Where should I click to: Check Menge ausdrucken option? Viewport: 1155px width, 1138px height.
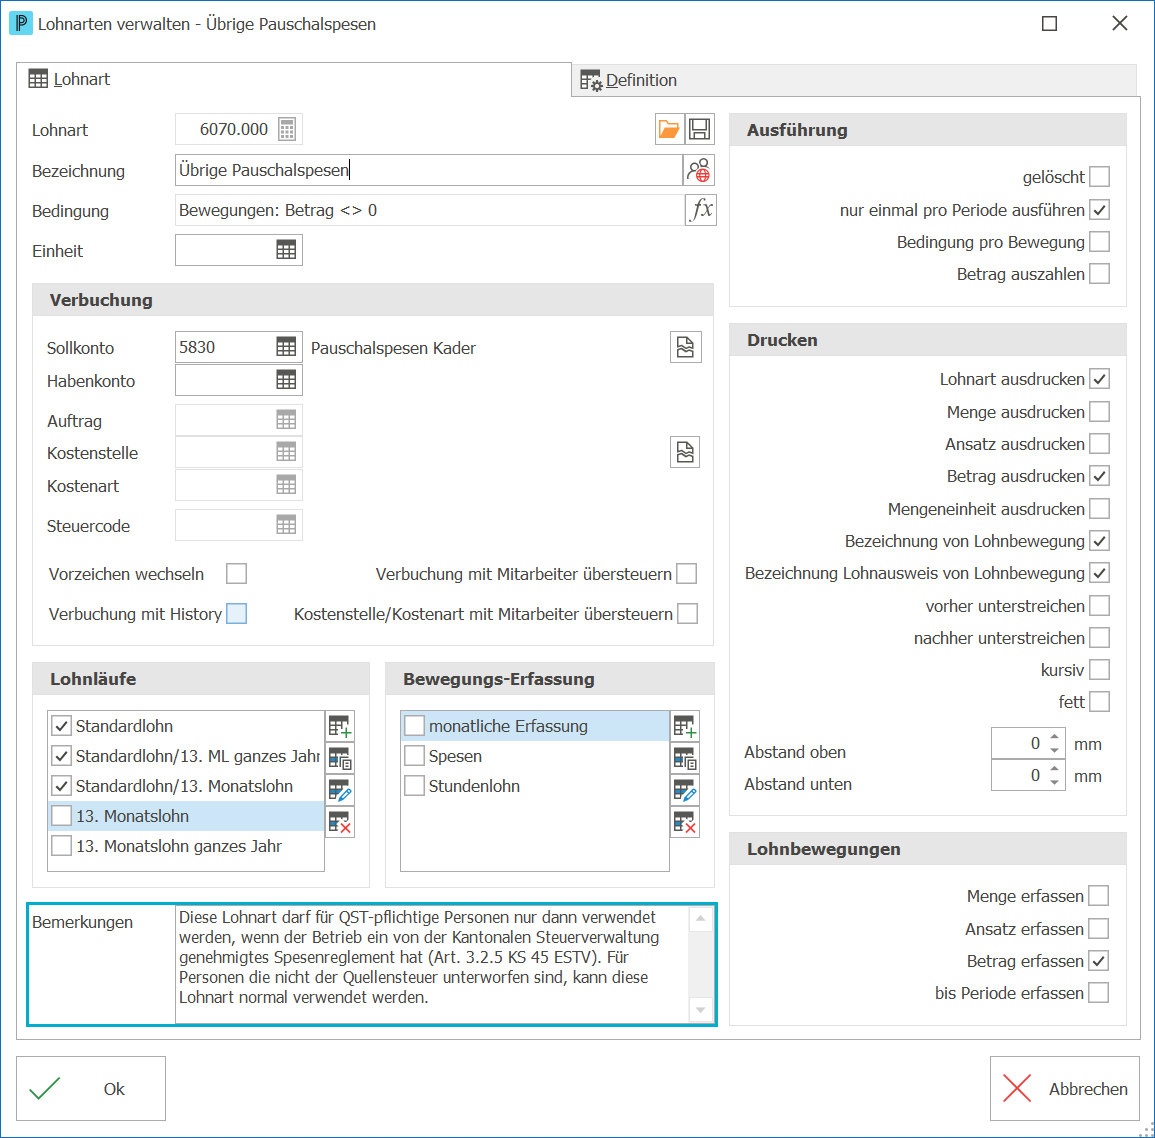point(1099,412)
